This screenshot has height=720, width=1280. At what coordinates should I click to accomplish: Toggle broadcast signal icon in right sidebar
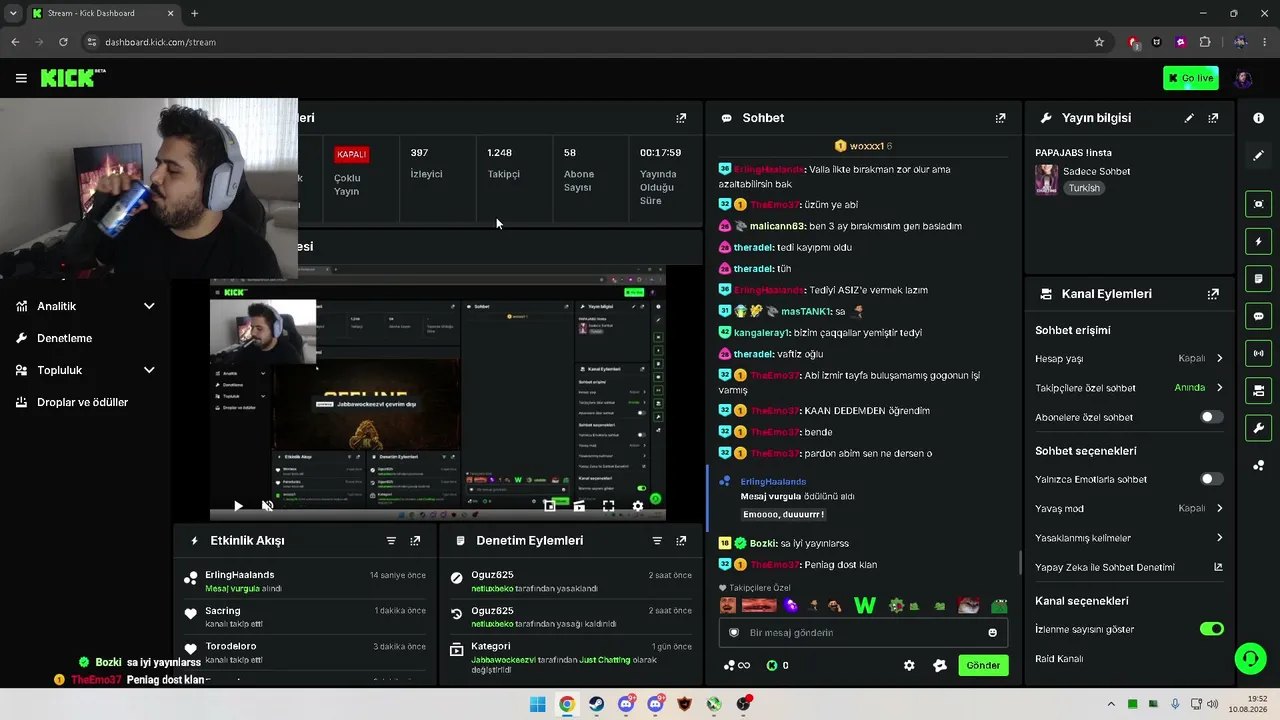[1258, 353]
